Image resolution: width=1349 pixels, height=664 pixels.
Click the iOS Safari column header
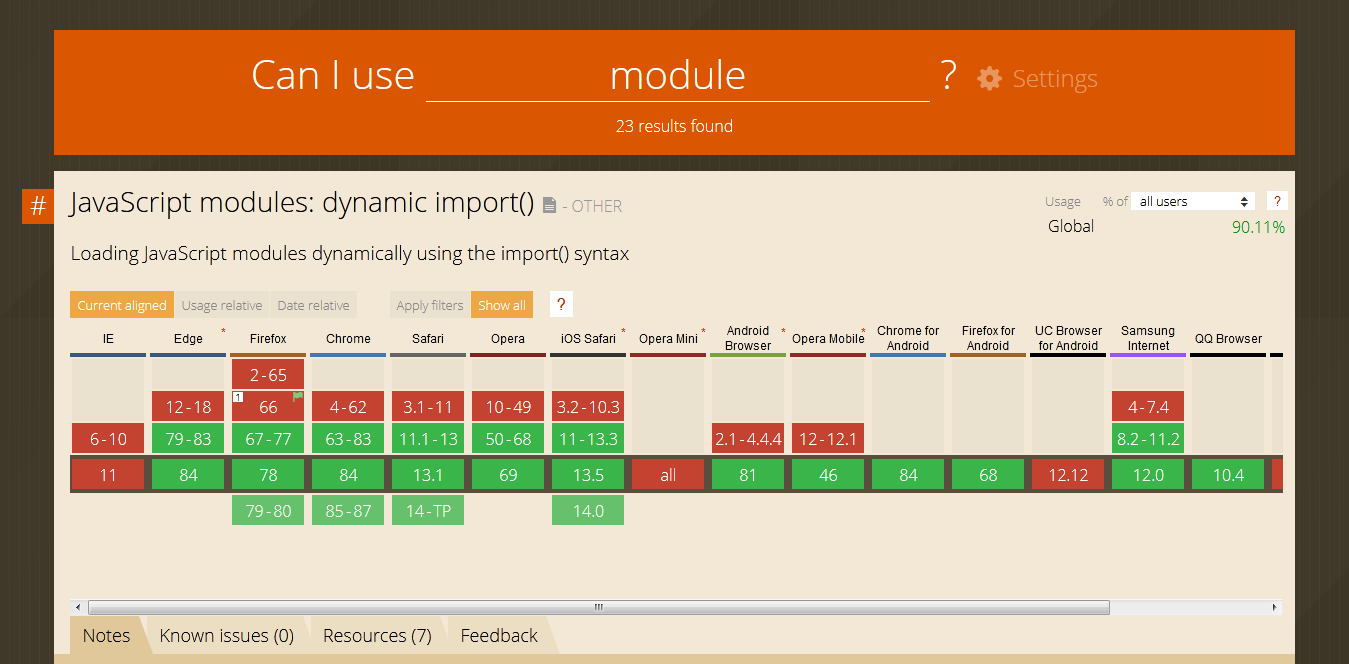click(588, 339)
